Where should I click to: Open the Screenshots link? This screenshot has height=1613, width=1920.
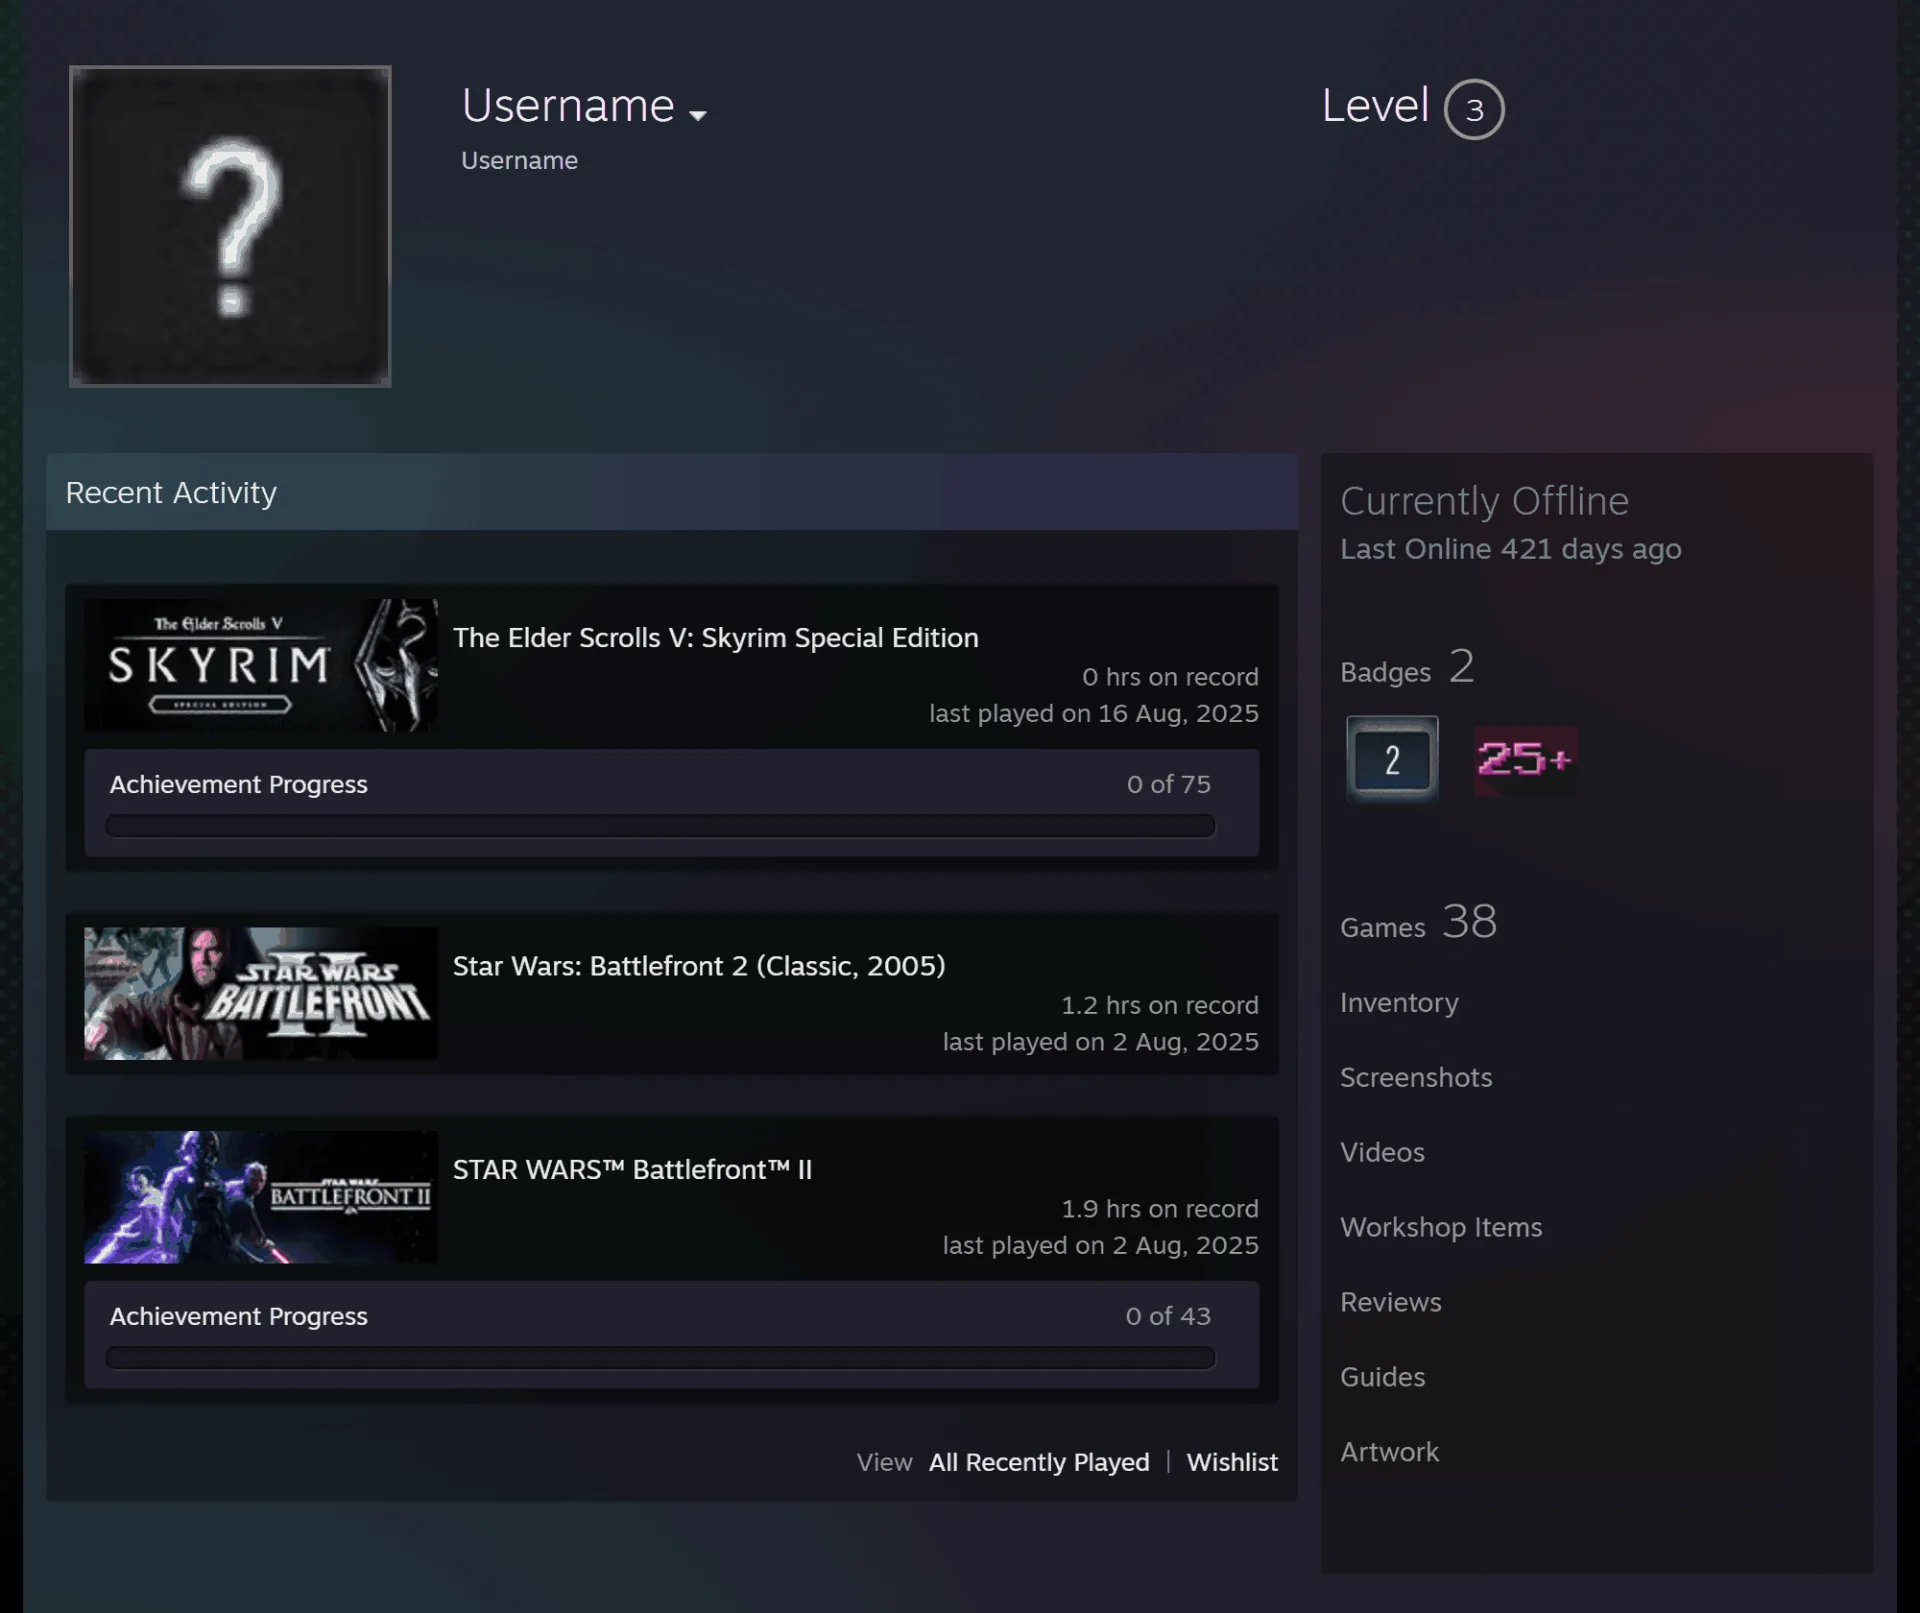click(1416, 1077)
